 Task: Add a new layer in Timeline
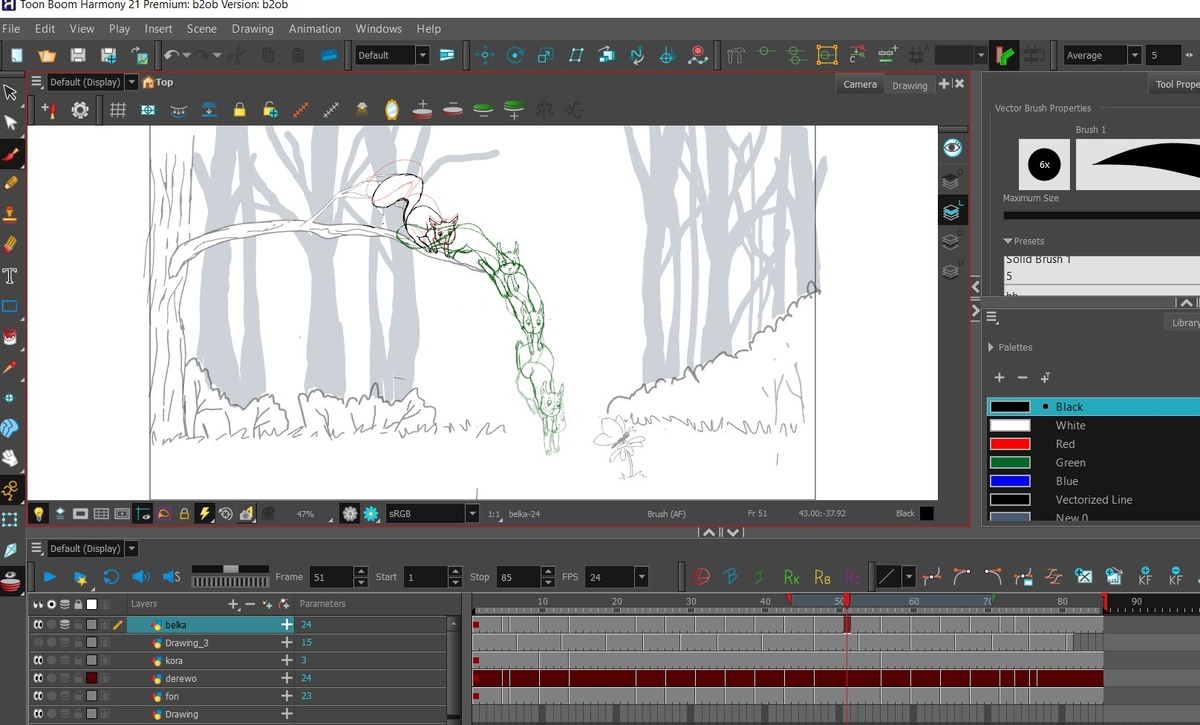[x=233, y=604]
